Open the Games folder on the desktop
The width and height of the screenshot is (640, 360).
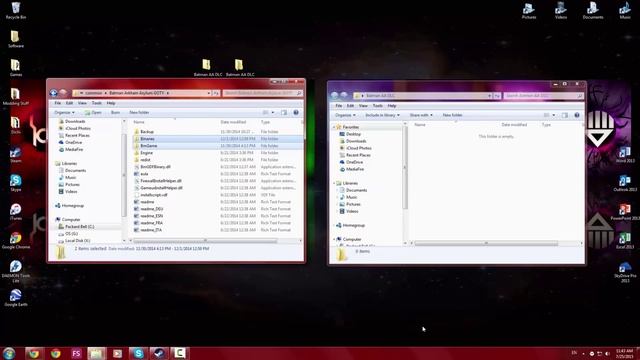click(16, 68)
